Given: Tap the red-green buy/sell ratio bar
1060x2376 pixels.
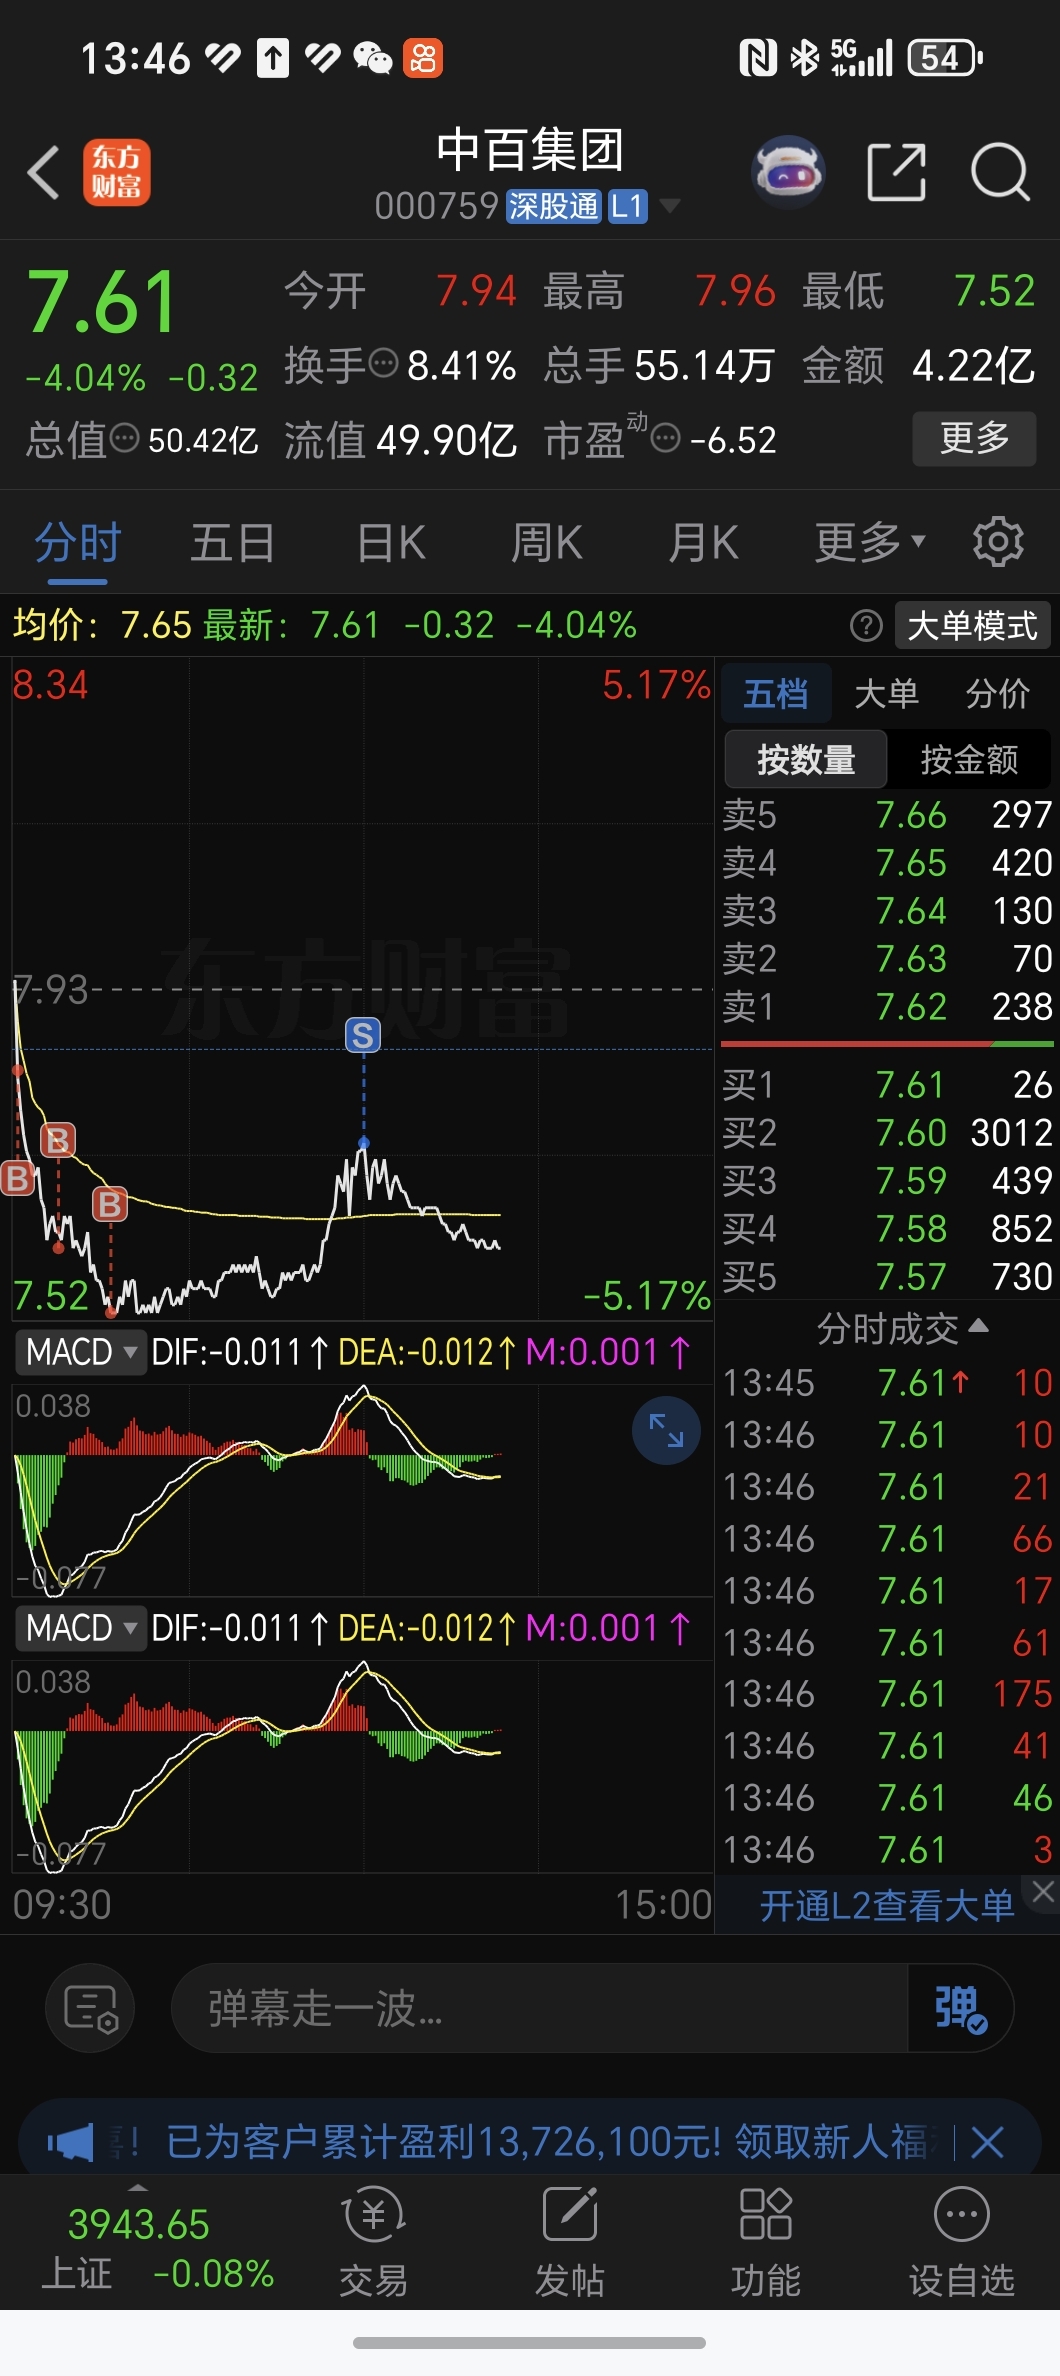Looking at the screenshot, I should (x=887, y=1044).
